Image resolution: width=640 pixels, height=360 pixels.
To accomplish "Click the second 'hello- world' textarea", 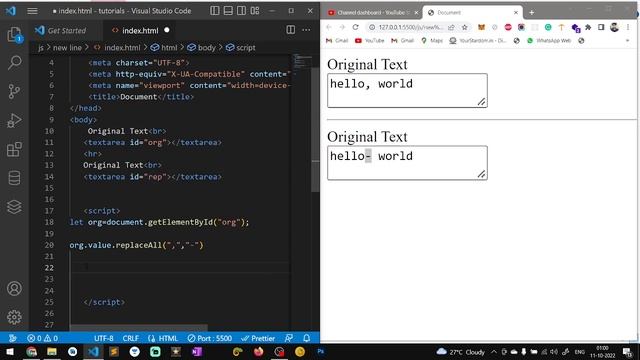I will 407,163.
